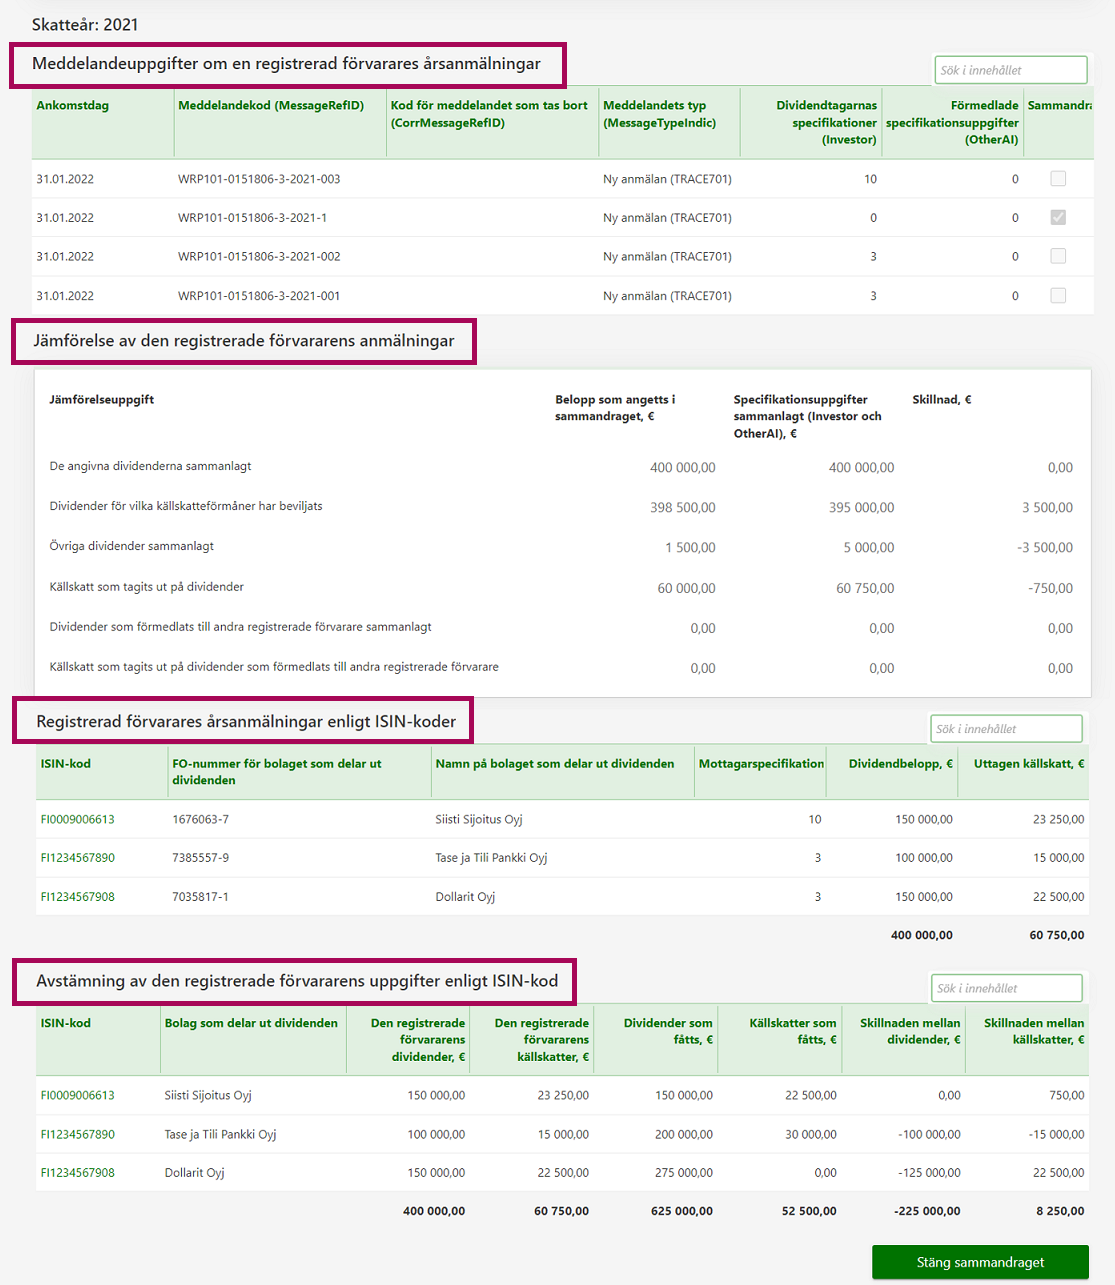Toggle the checked checkbox for WRP101-0151806-3-2021-1
The height and width of the screenshot is (1285, 1115).
click(1057, 217)
